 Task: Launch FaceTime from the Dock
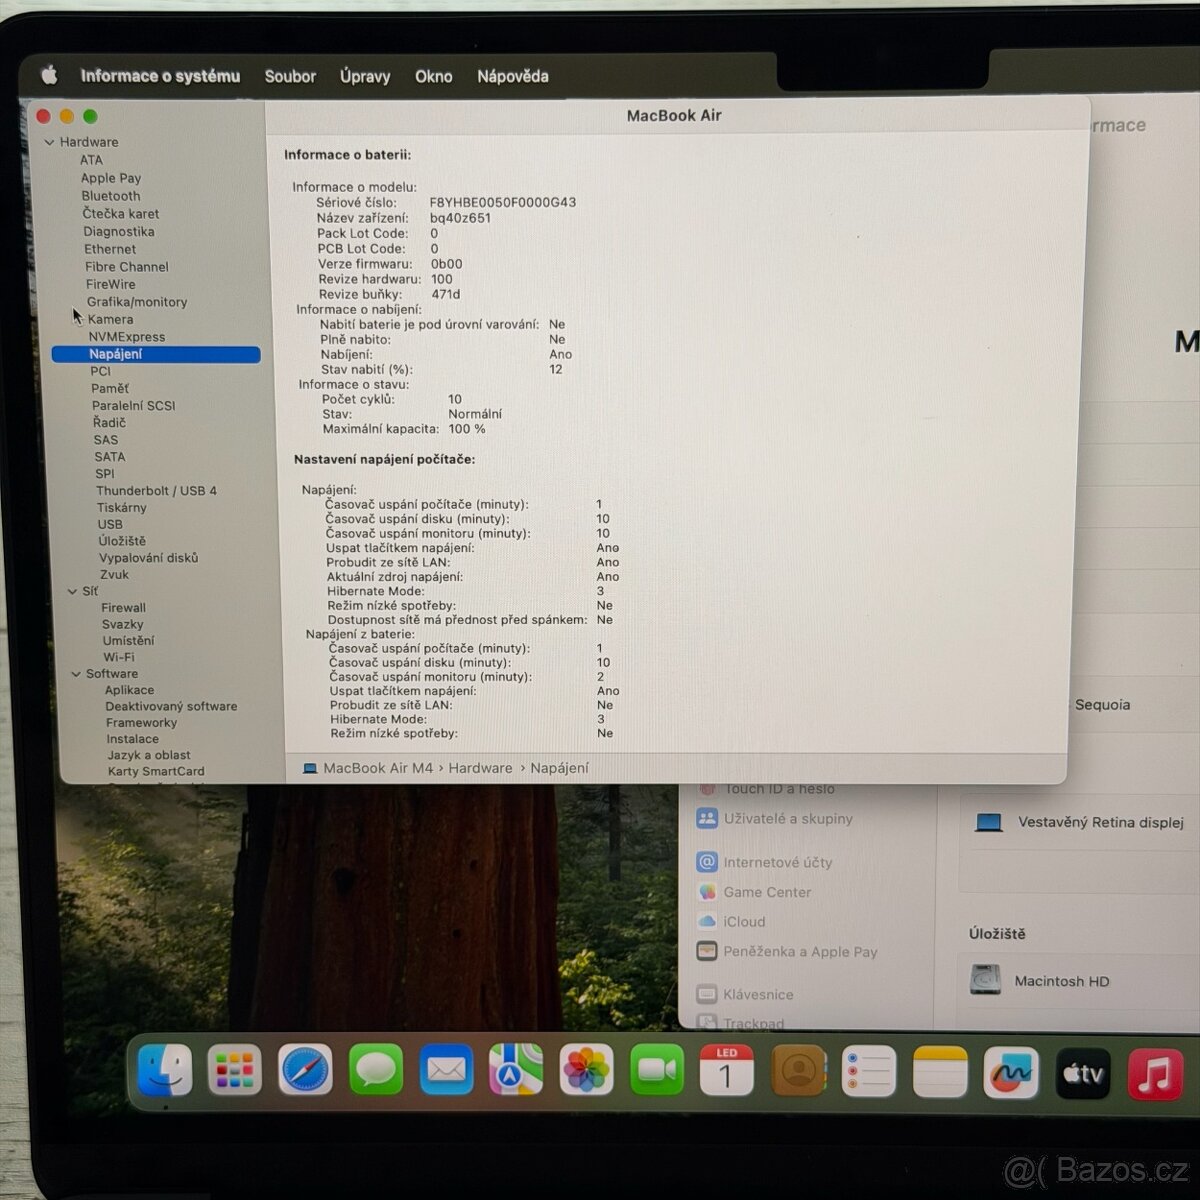657,1071
